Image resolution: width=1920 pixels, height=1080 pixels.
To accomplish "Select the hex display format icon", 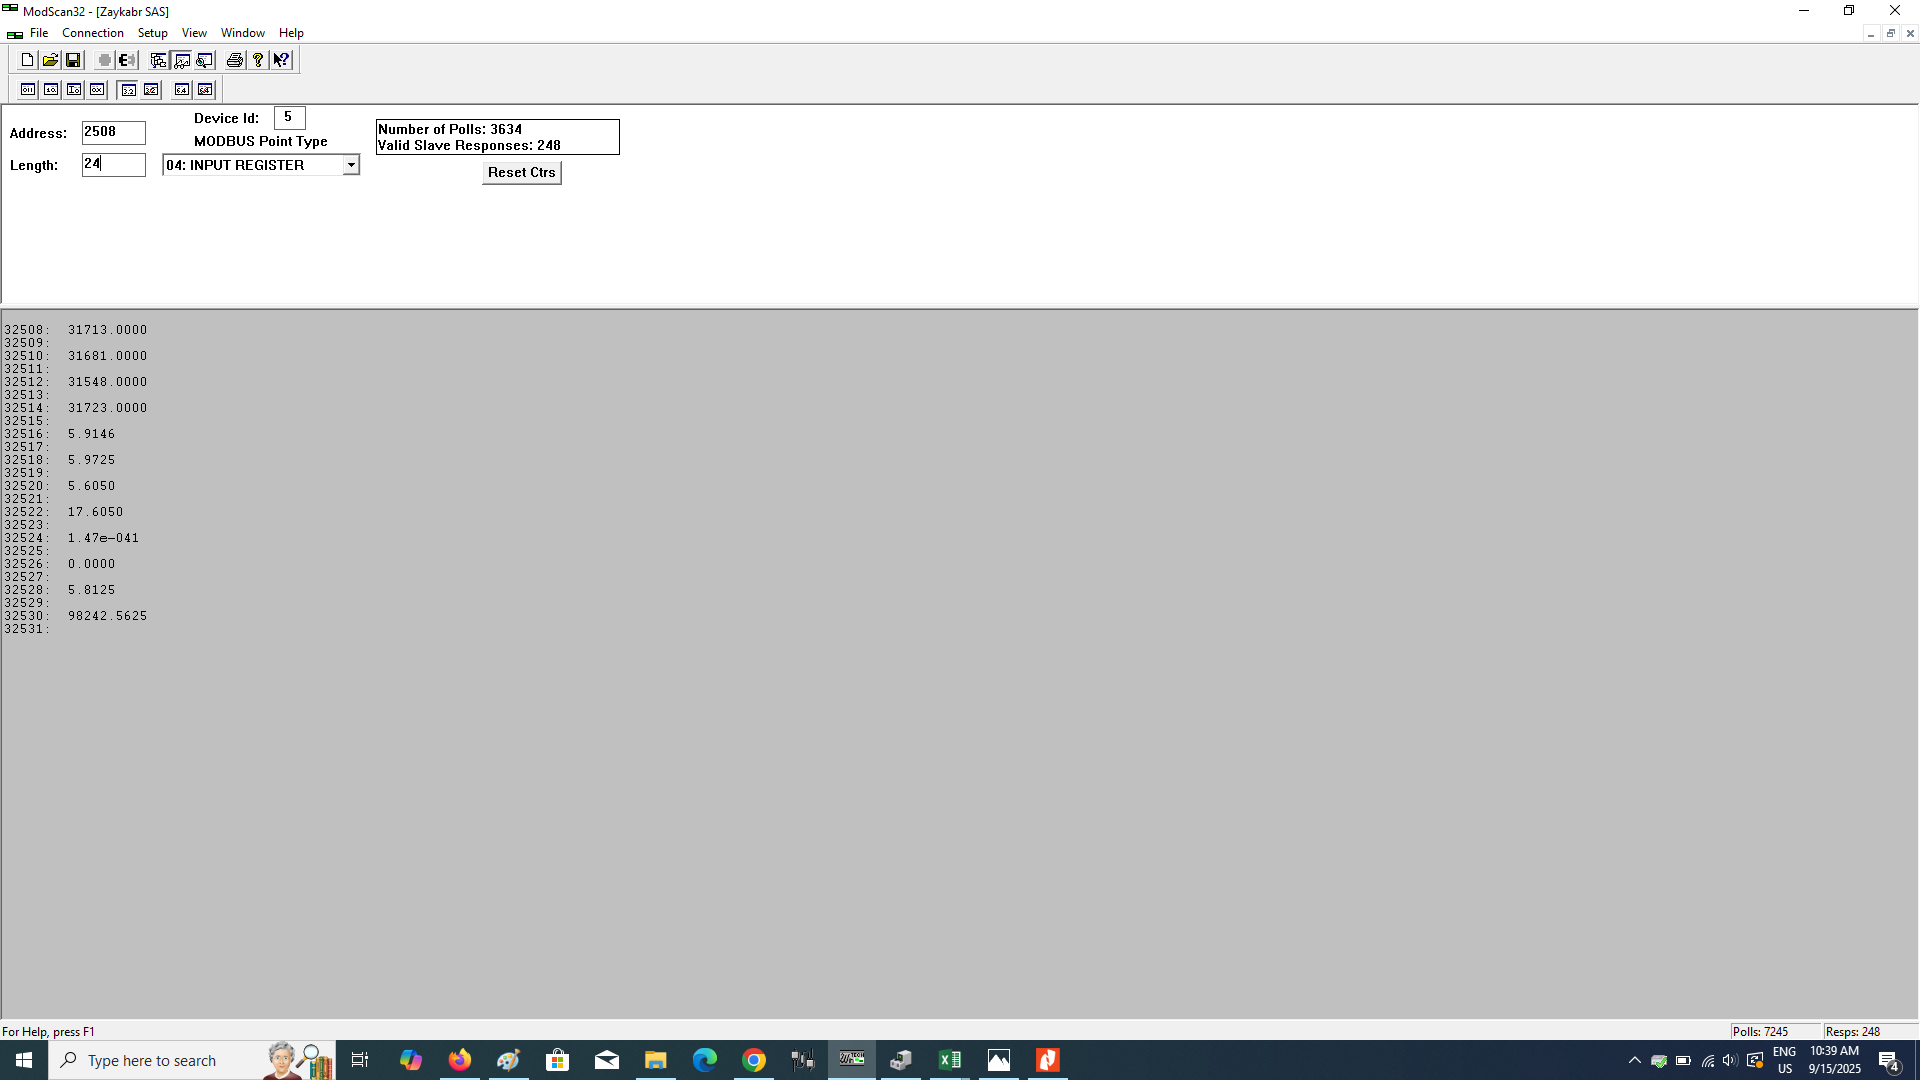I will 97,90.
